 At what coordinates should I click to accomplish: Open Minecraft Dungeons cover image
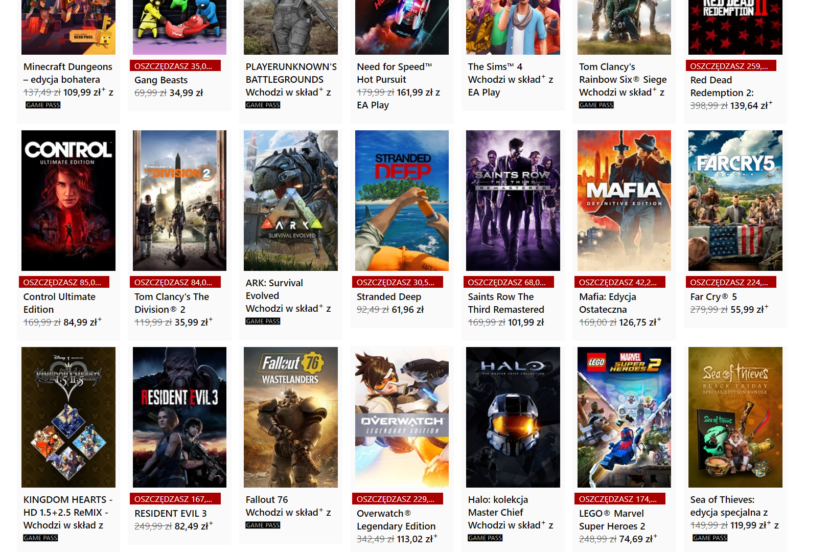(x=68, y=27)
